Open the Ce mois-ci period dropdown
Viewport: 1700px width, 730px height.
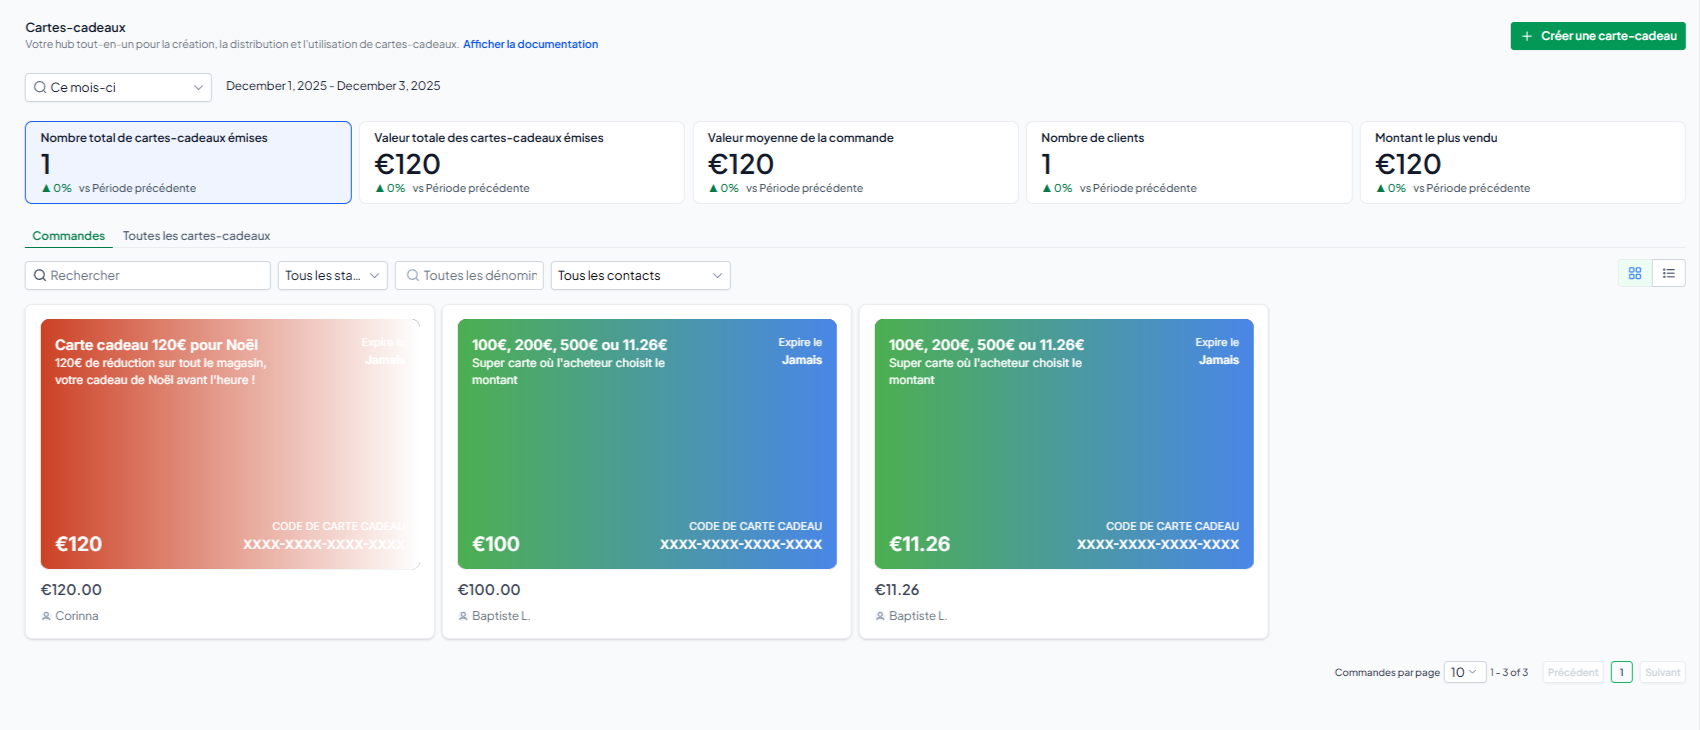(x=118, y=87)
